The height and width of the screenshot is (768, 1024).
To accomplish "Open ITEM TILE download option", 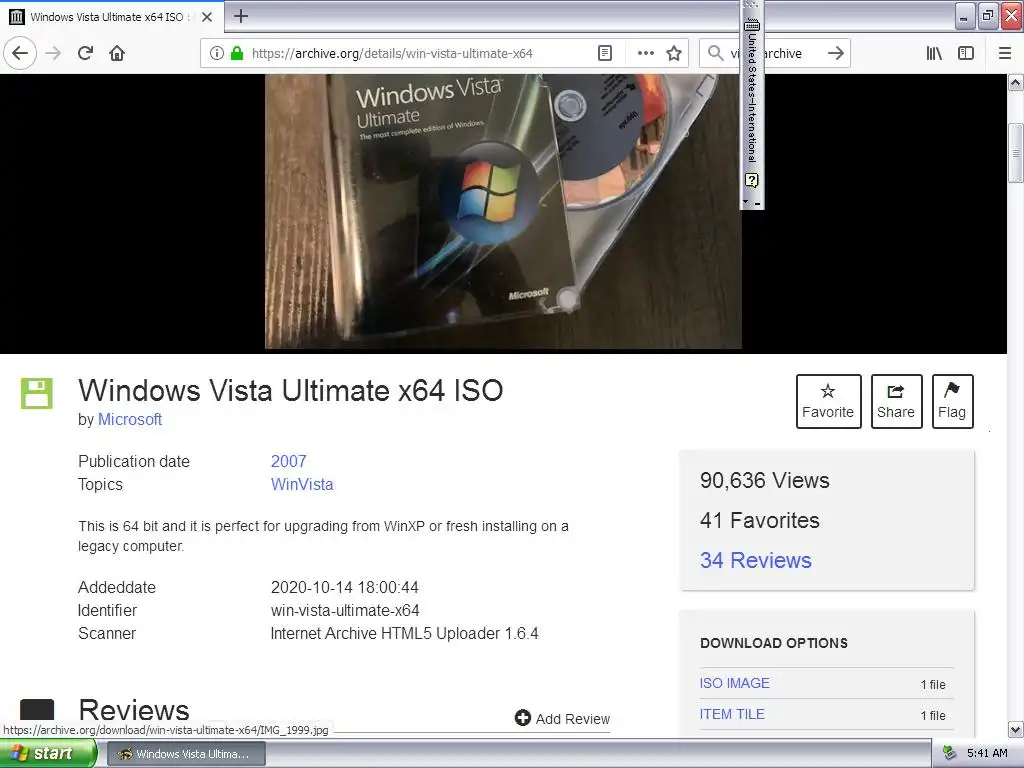I will coord(732,714).
